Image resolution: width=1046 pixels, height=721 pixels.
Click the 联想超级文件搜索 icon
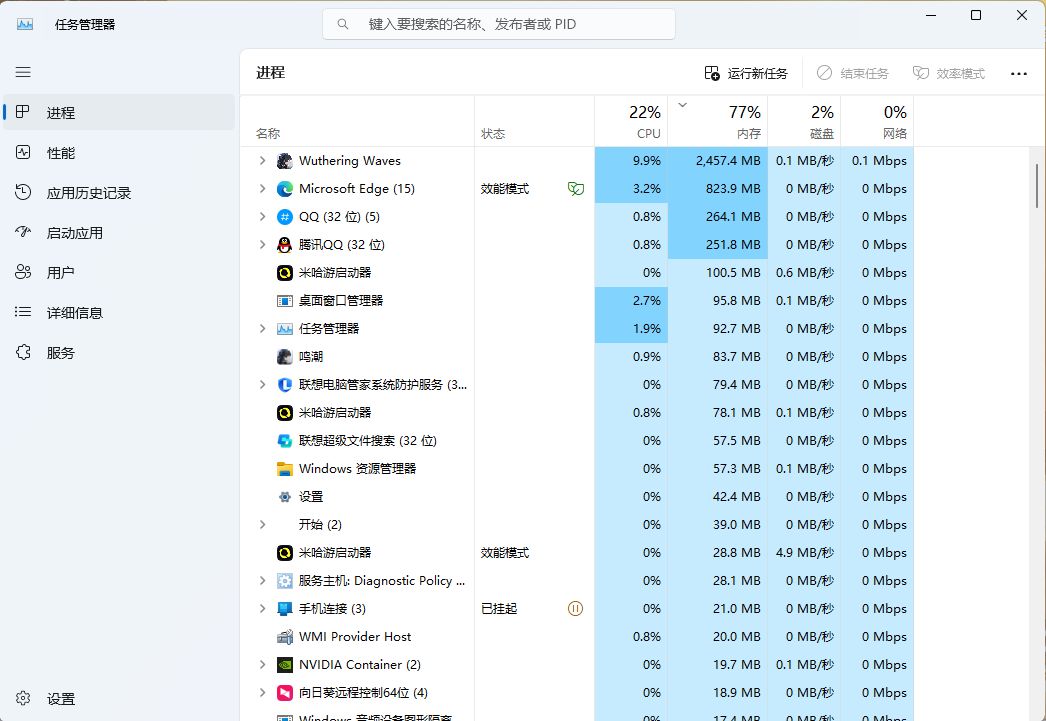(x=285, y=441)
